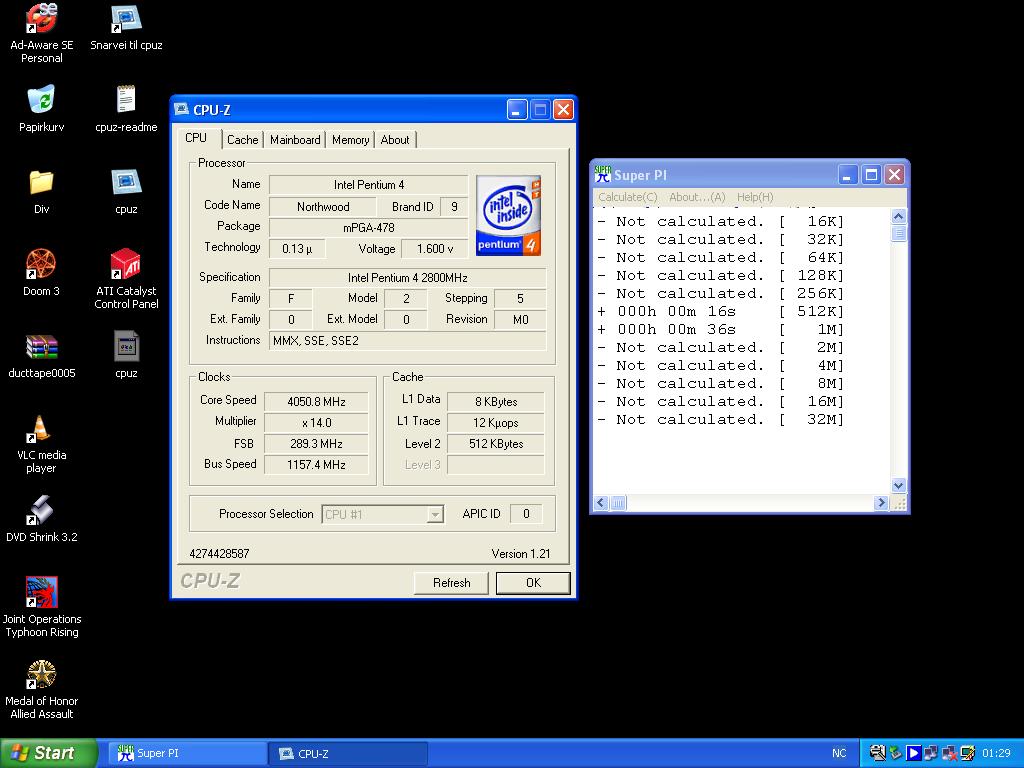Launch Joint Operations Typhoon Rising icon
This screenshot has width=1024, height=768.
41,592
